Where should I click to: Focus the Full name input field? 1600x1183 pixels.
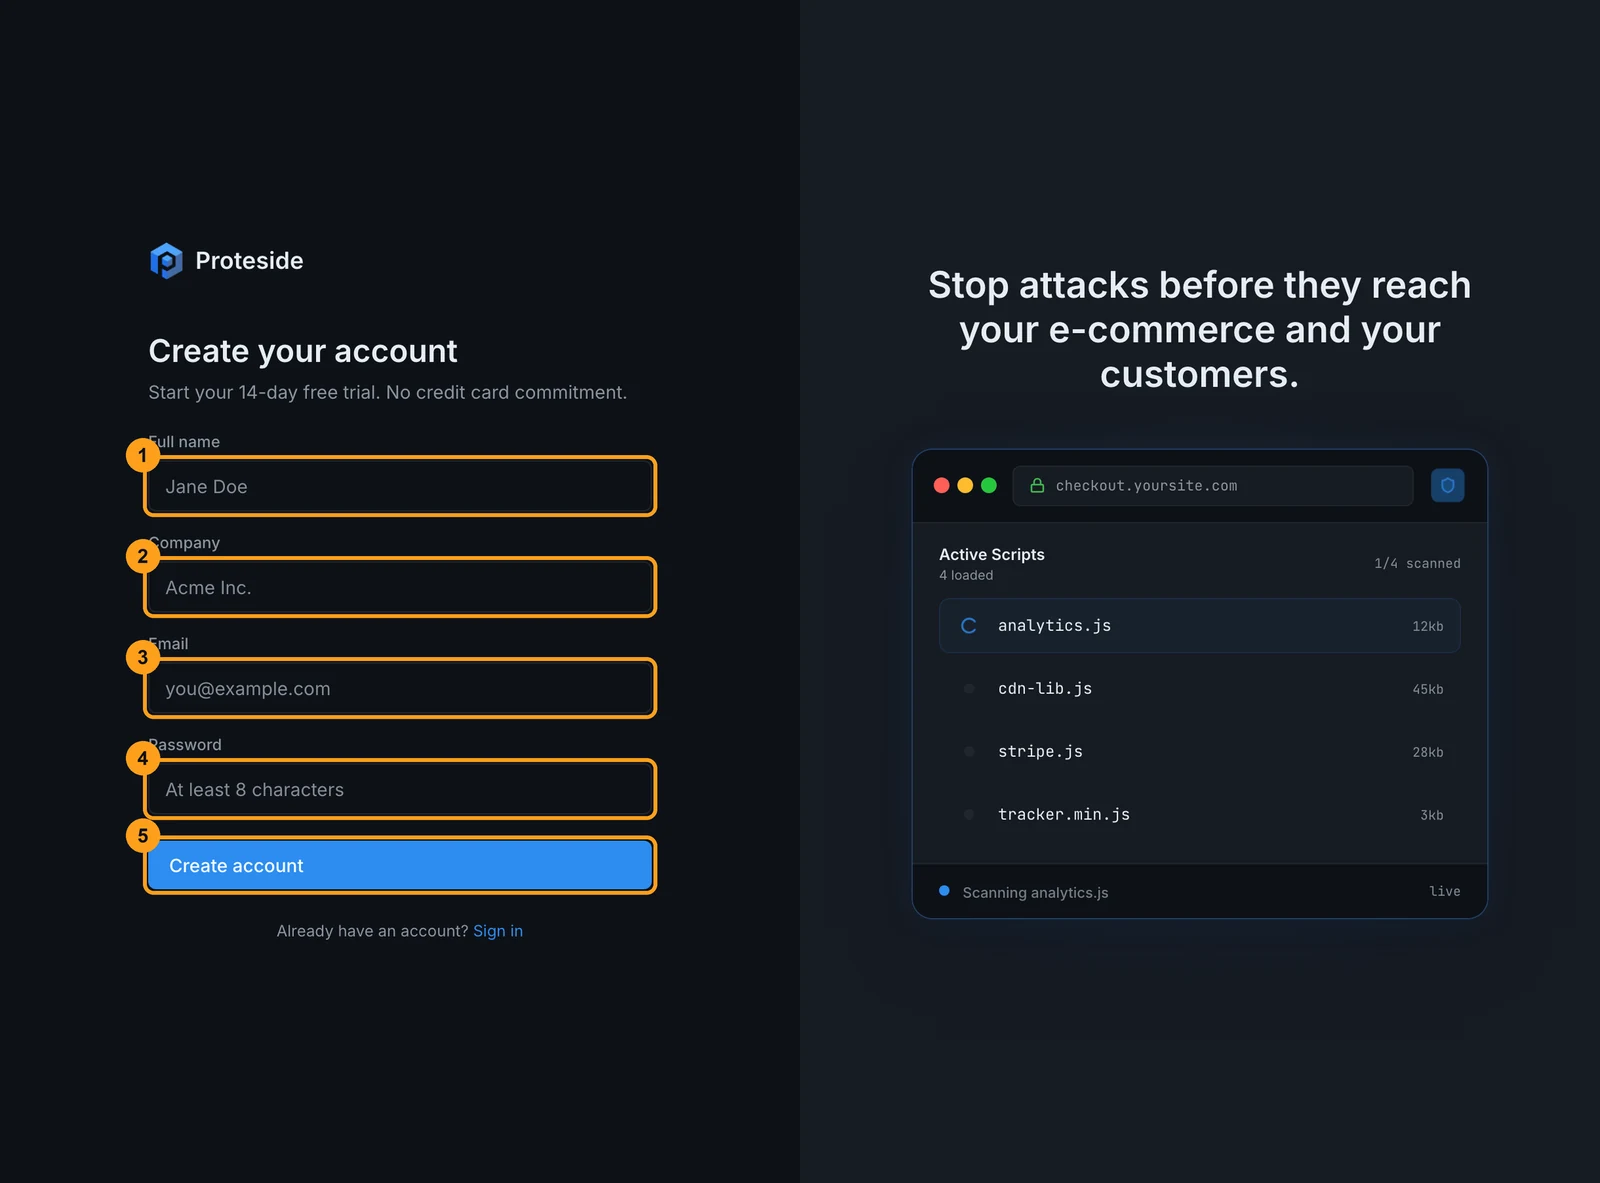pyautogui.click(x=400, y=486)
